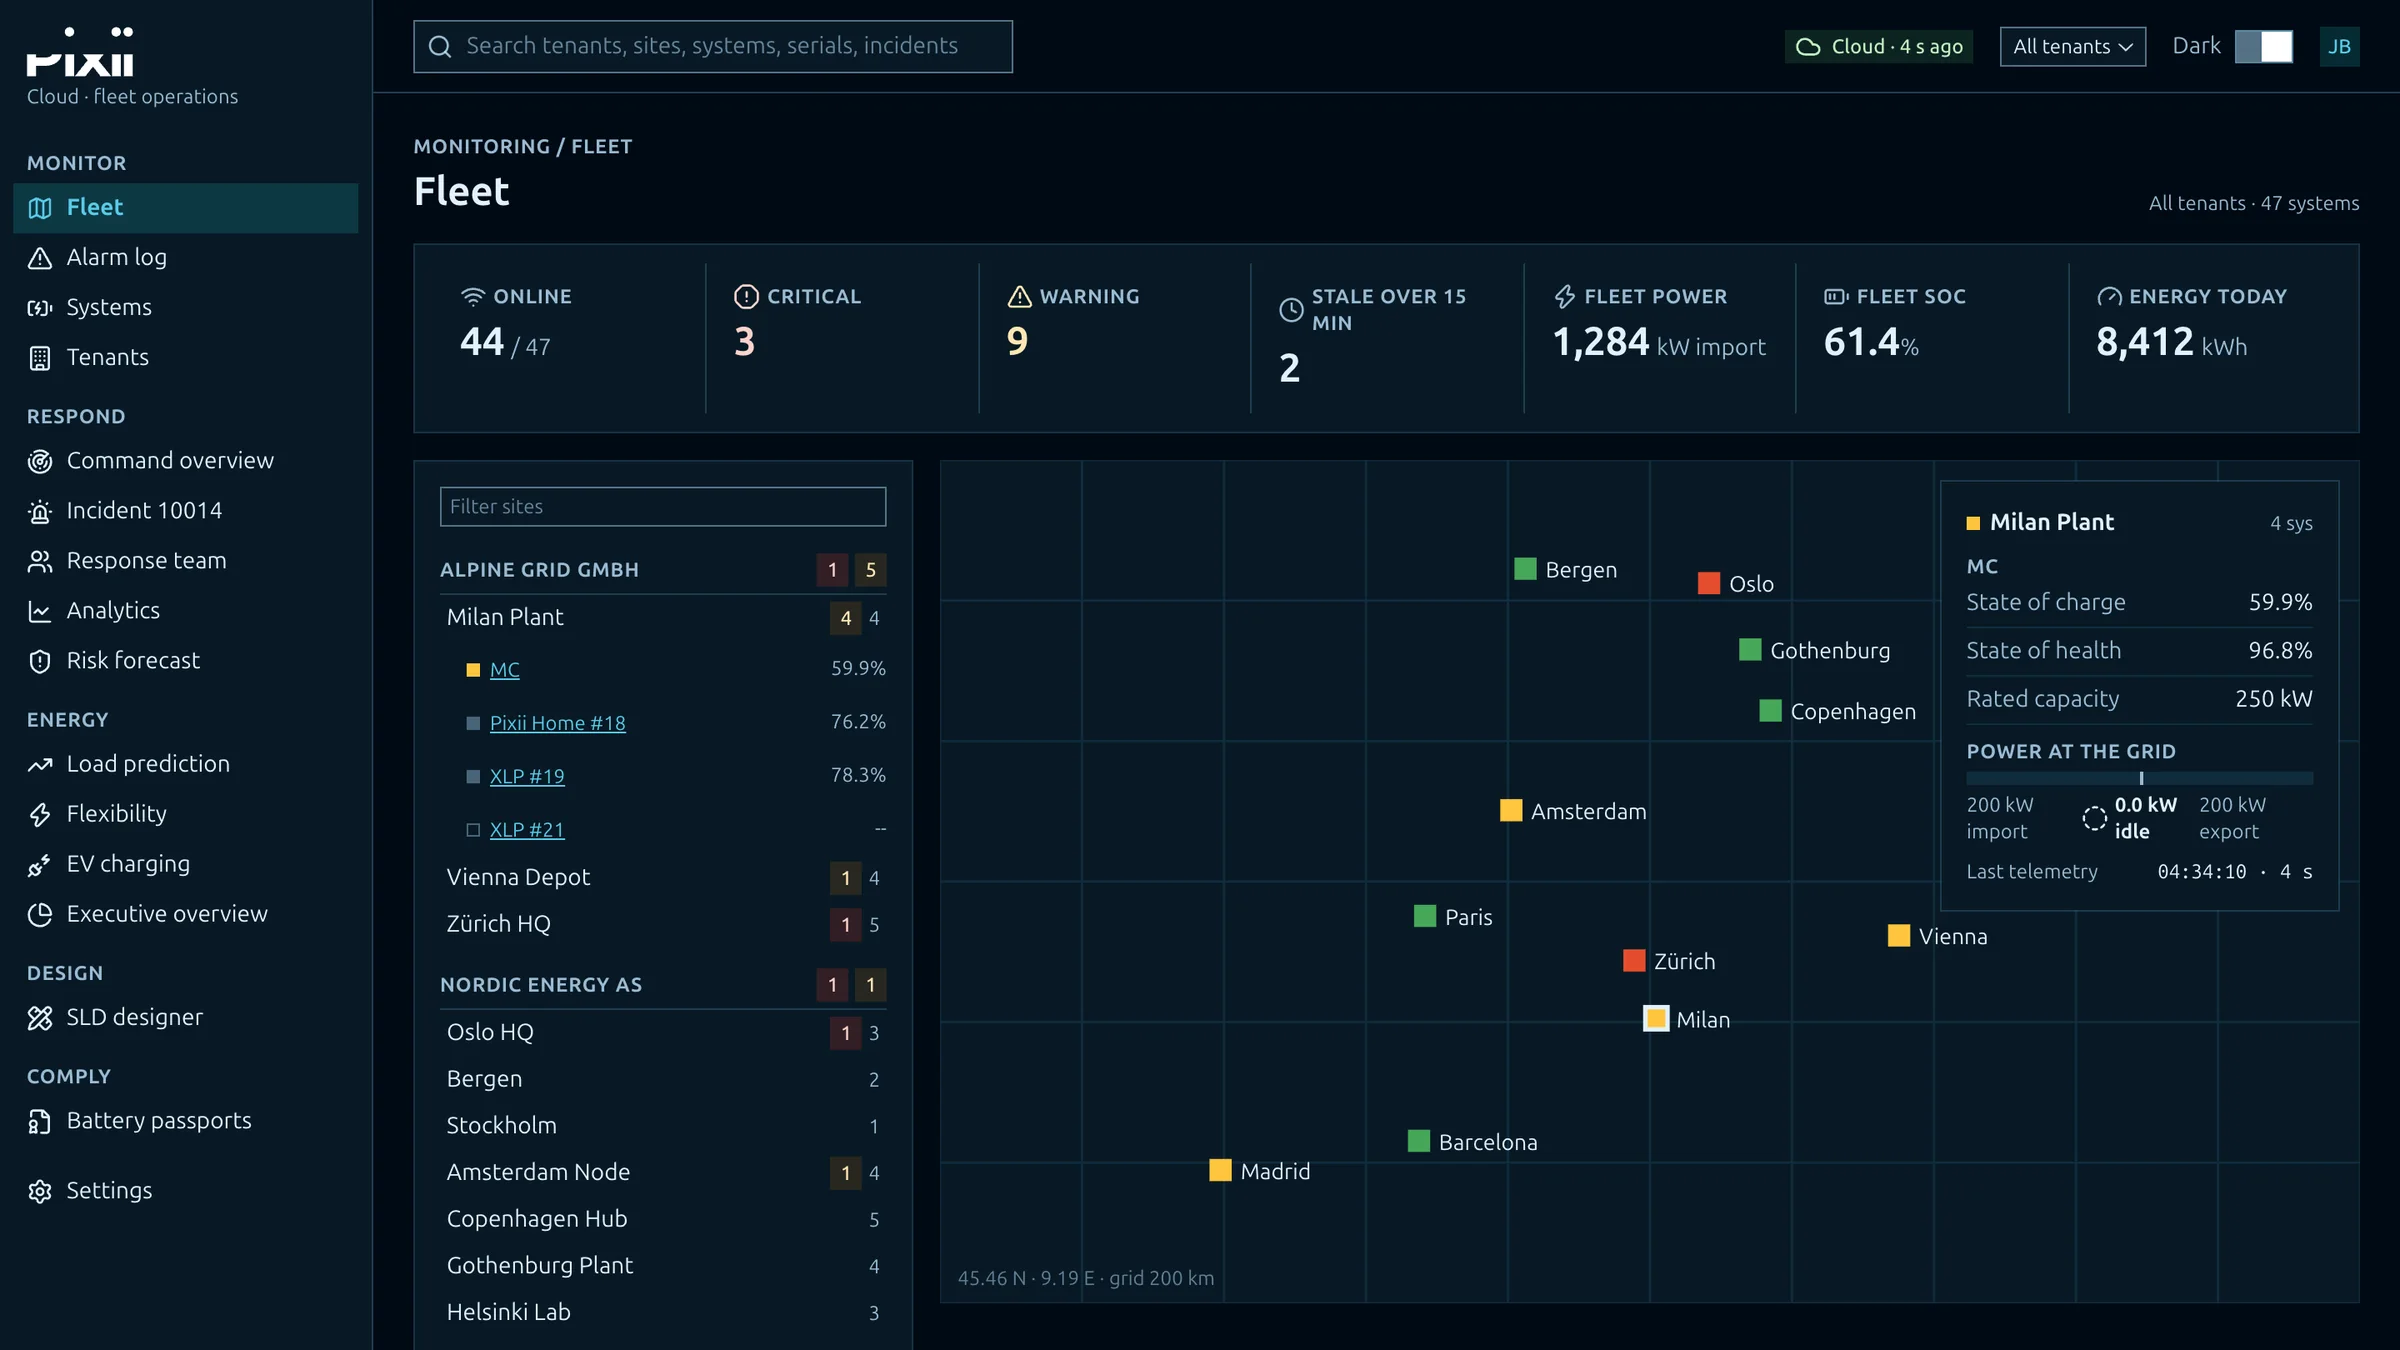Expand the Vienna Depot site row
This screenshot has height=1350, width=2400.
(x=663, y=877)
